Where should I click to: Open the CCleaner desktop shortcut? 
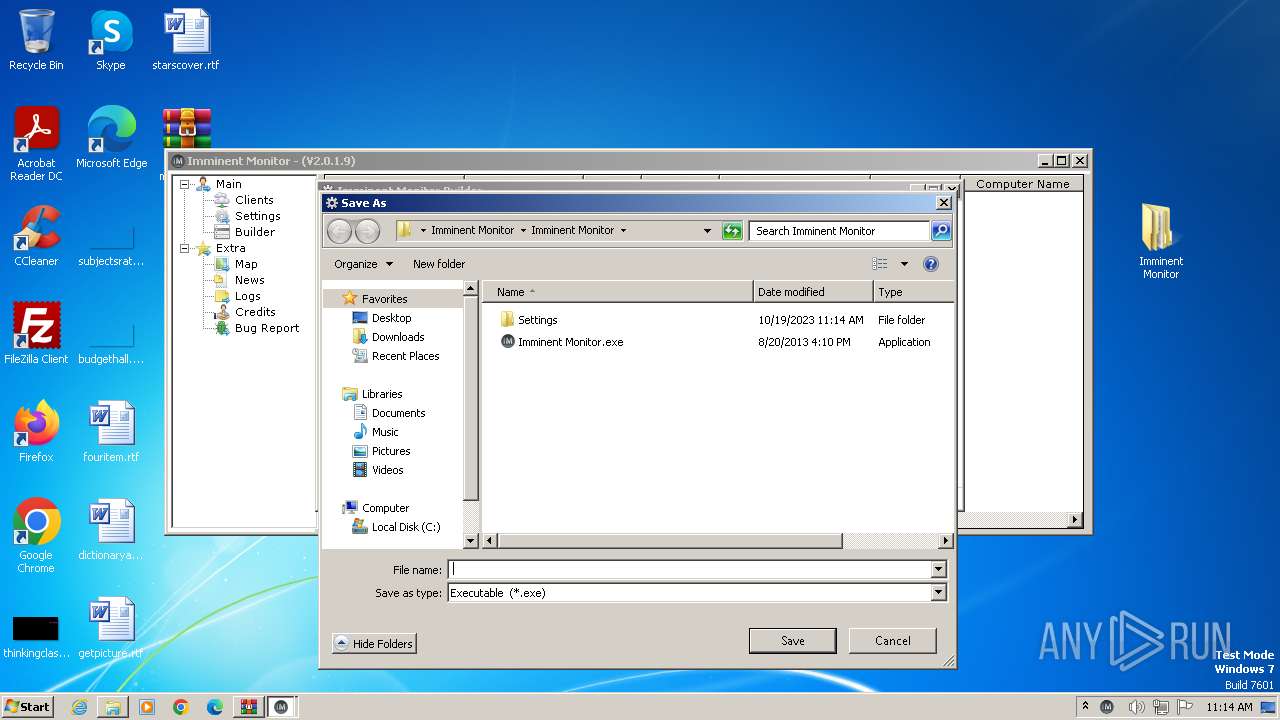[36, 236]
